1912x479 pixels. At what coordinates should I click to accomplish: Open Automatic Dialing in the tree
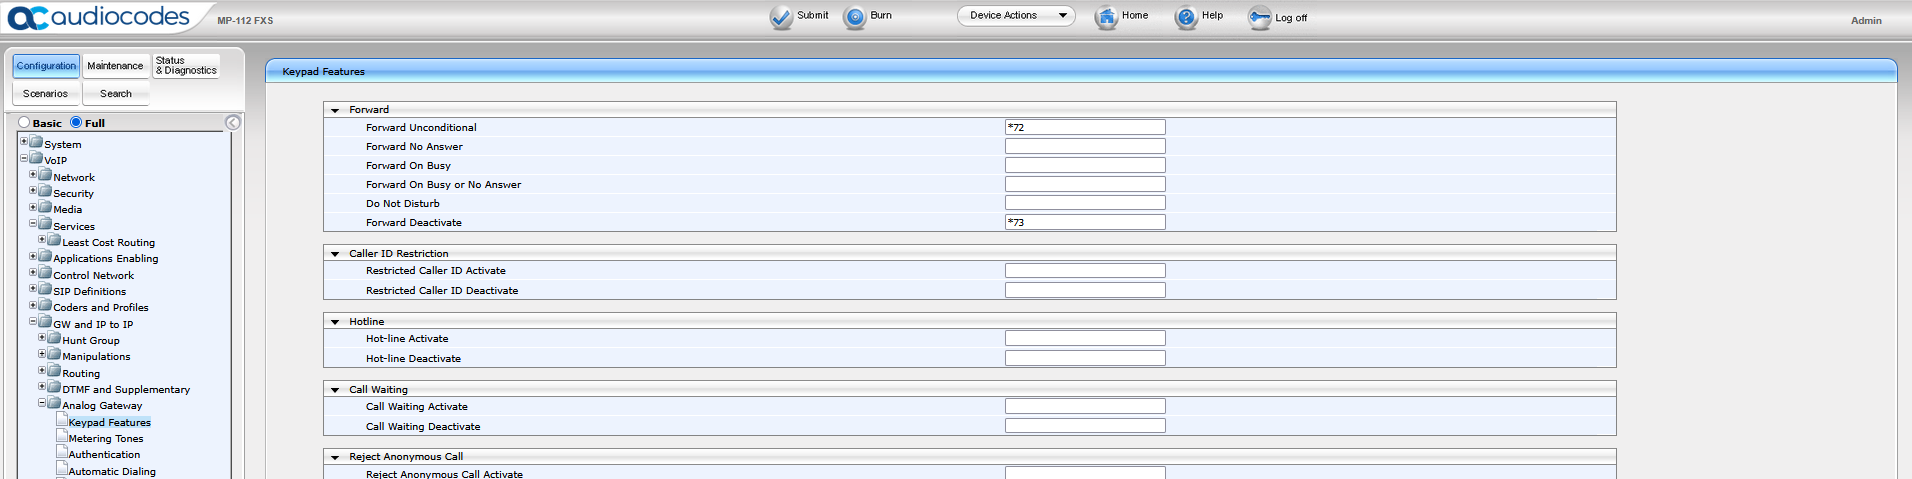[112, 471]
